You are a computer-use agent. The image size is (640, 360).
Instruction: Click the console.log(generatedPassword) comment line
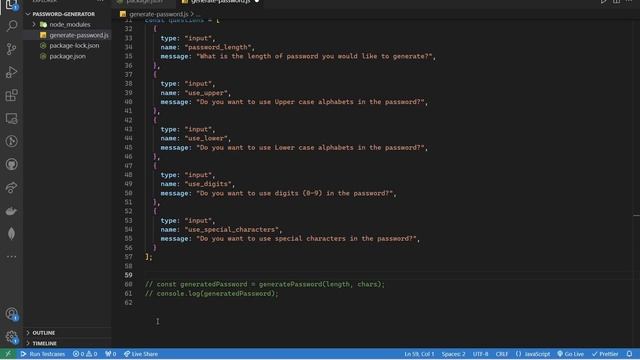point(212,293)
